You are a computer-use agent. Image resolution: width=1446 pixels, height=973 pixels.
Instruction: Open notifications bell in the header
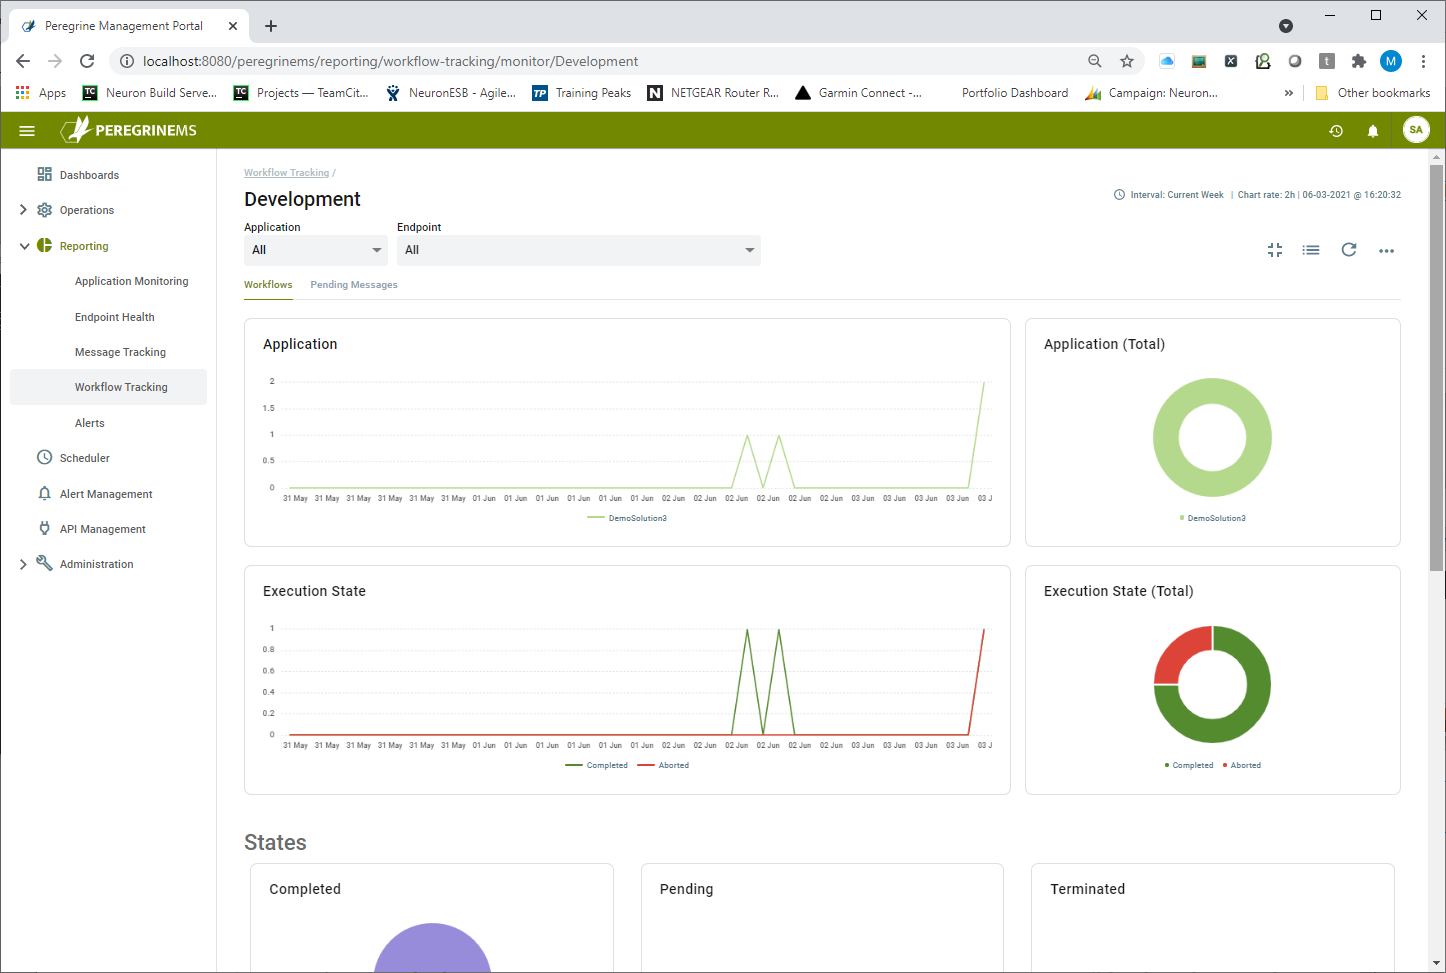(1373, 131)
